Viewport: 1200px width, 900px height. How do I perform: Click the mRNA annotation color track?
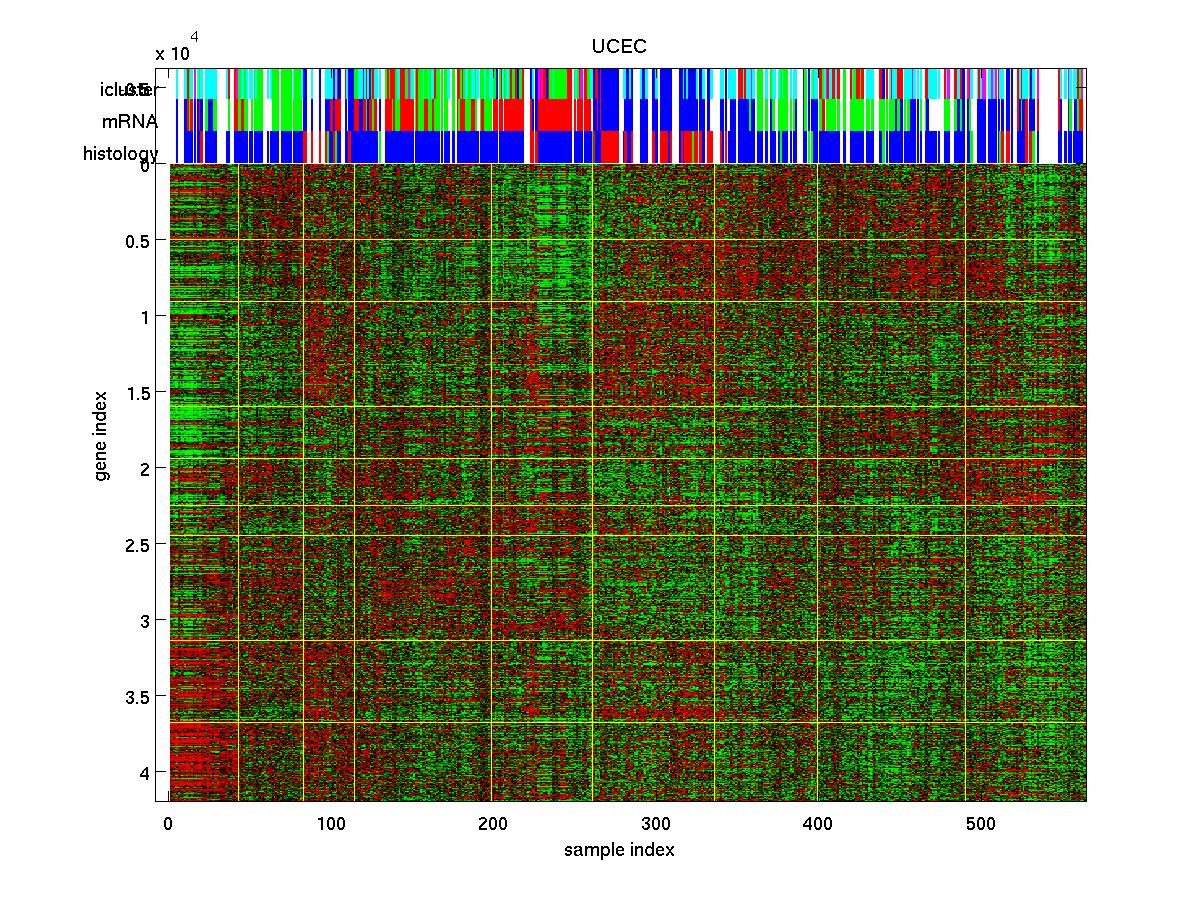click(x=627, y=115)
